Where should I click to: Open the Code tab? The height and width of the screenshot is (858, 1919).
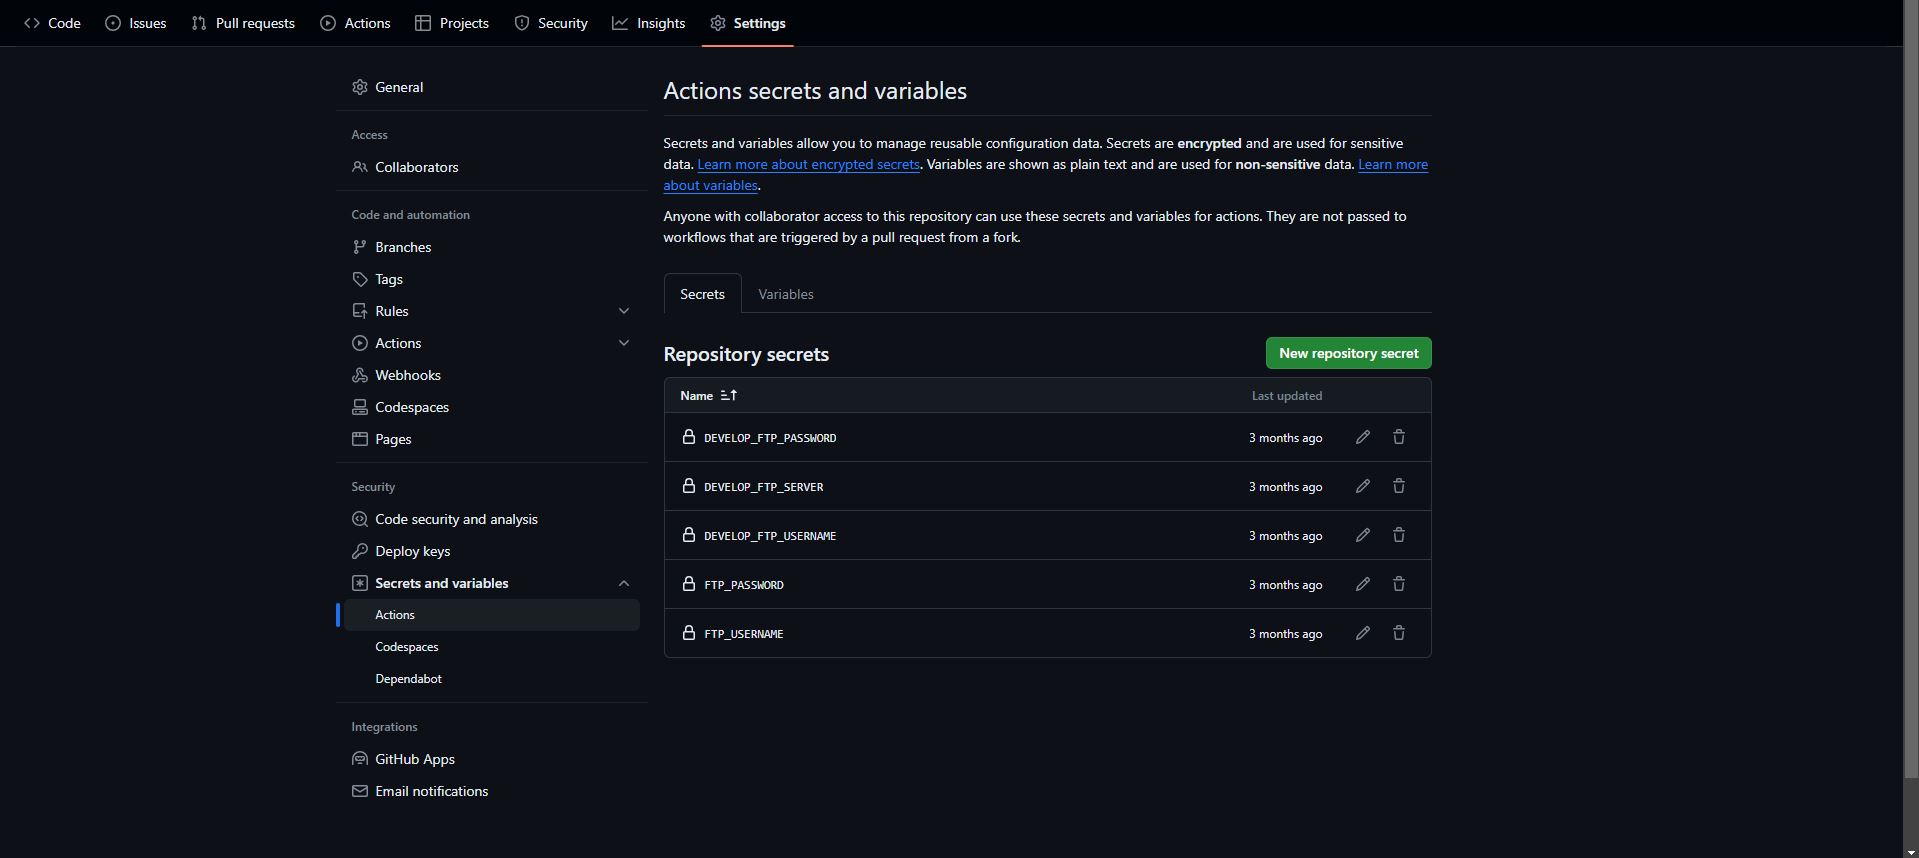click(x=52, y=23)
